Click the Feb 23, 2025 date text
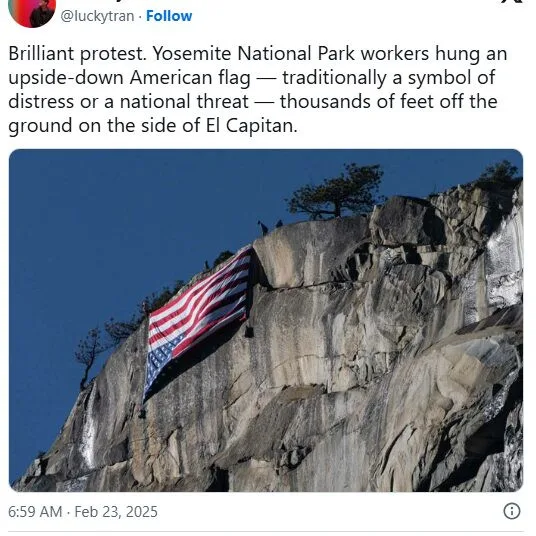Viewport: 536px width, 536px height. pyautogui.click(x=116, y=512)
